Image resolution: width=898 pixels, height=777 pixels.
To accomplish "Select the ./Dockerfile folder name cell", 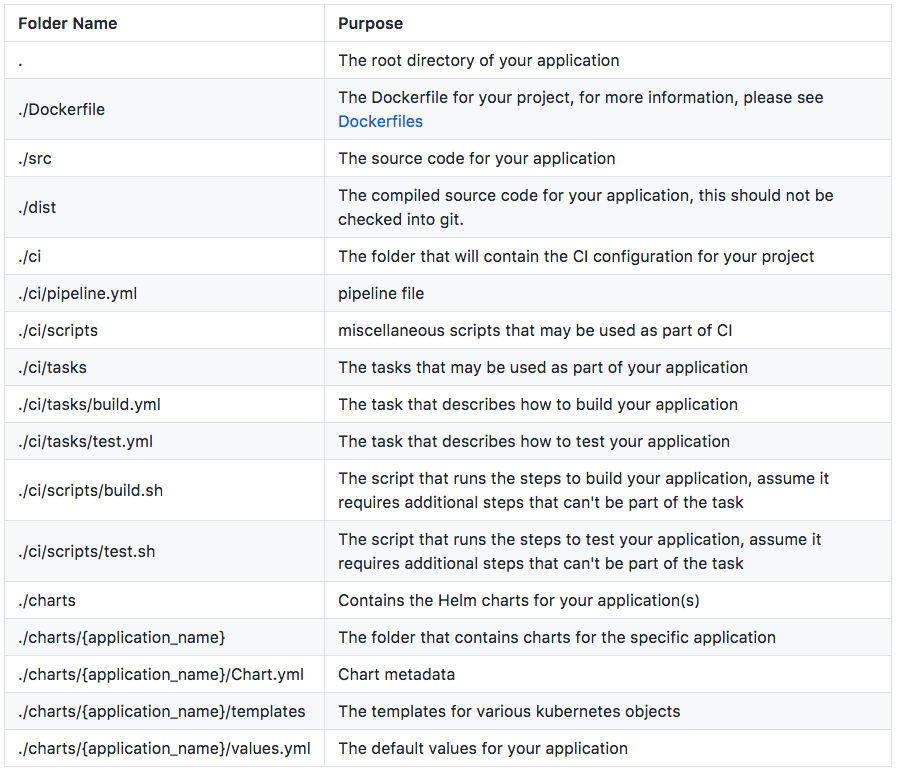I will tap(164, 109).
